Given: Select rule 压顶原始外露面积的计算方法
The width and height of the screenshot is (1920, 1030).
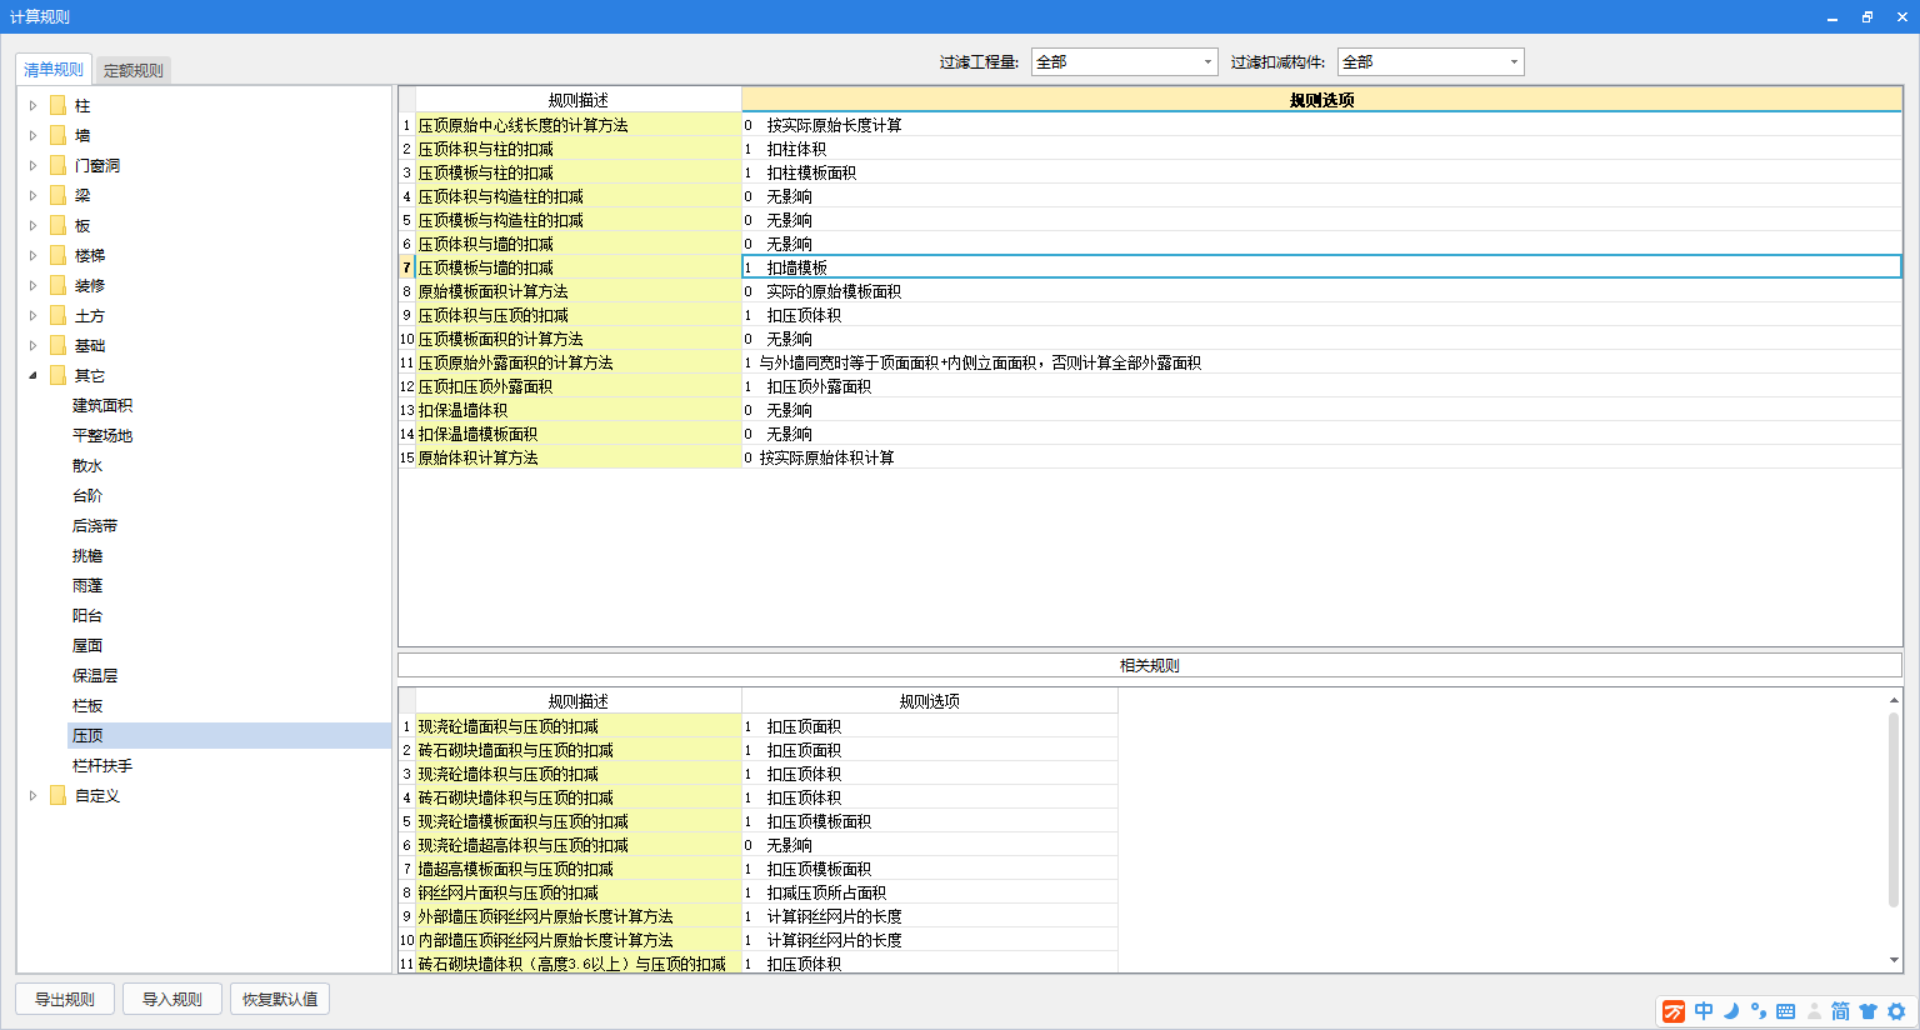Looking at the screenshot, I should pyautogui.click(x=578, y=363).
